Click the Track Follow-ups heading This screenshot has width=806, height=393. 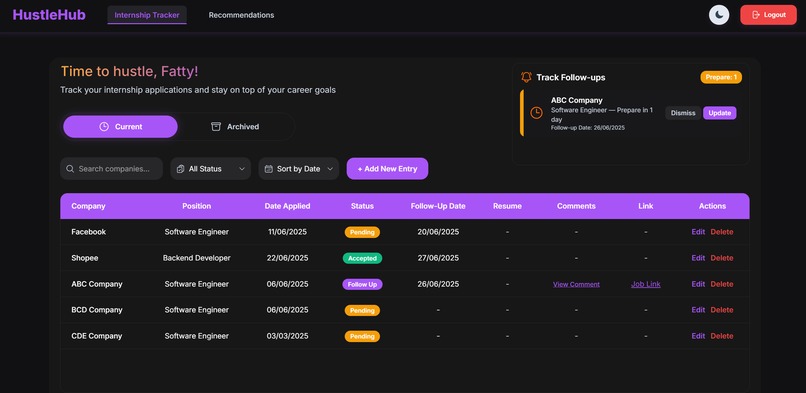pyautogui.click(x=571, y=77)
